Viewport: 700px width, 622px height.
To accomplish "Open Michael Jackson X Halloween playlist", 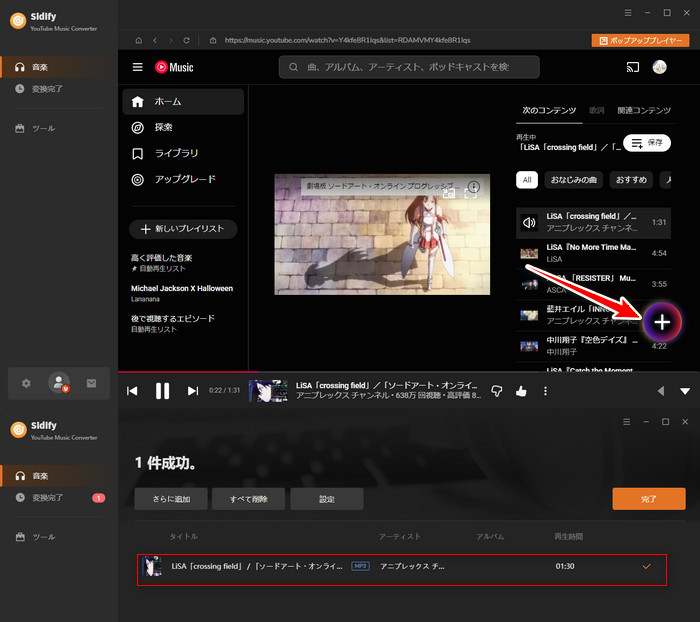I will [x=182, y=293].
